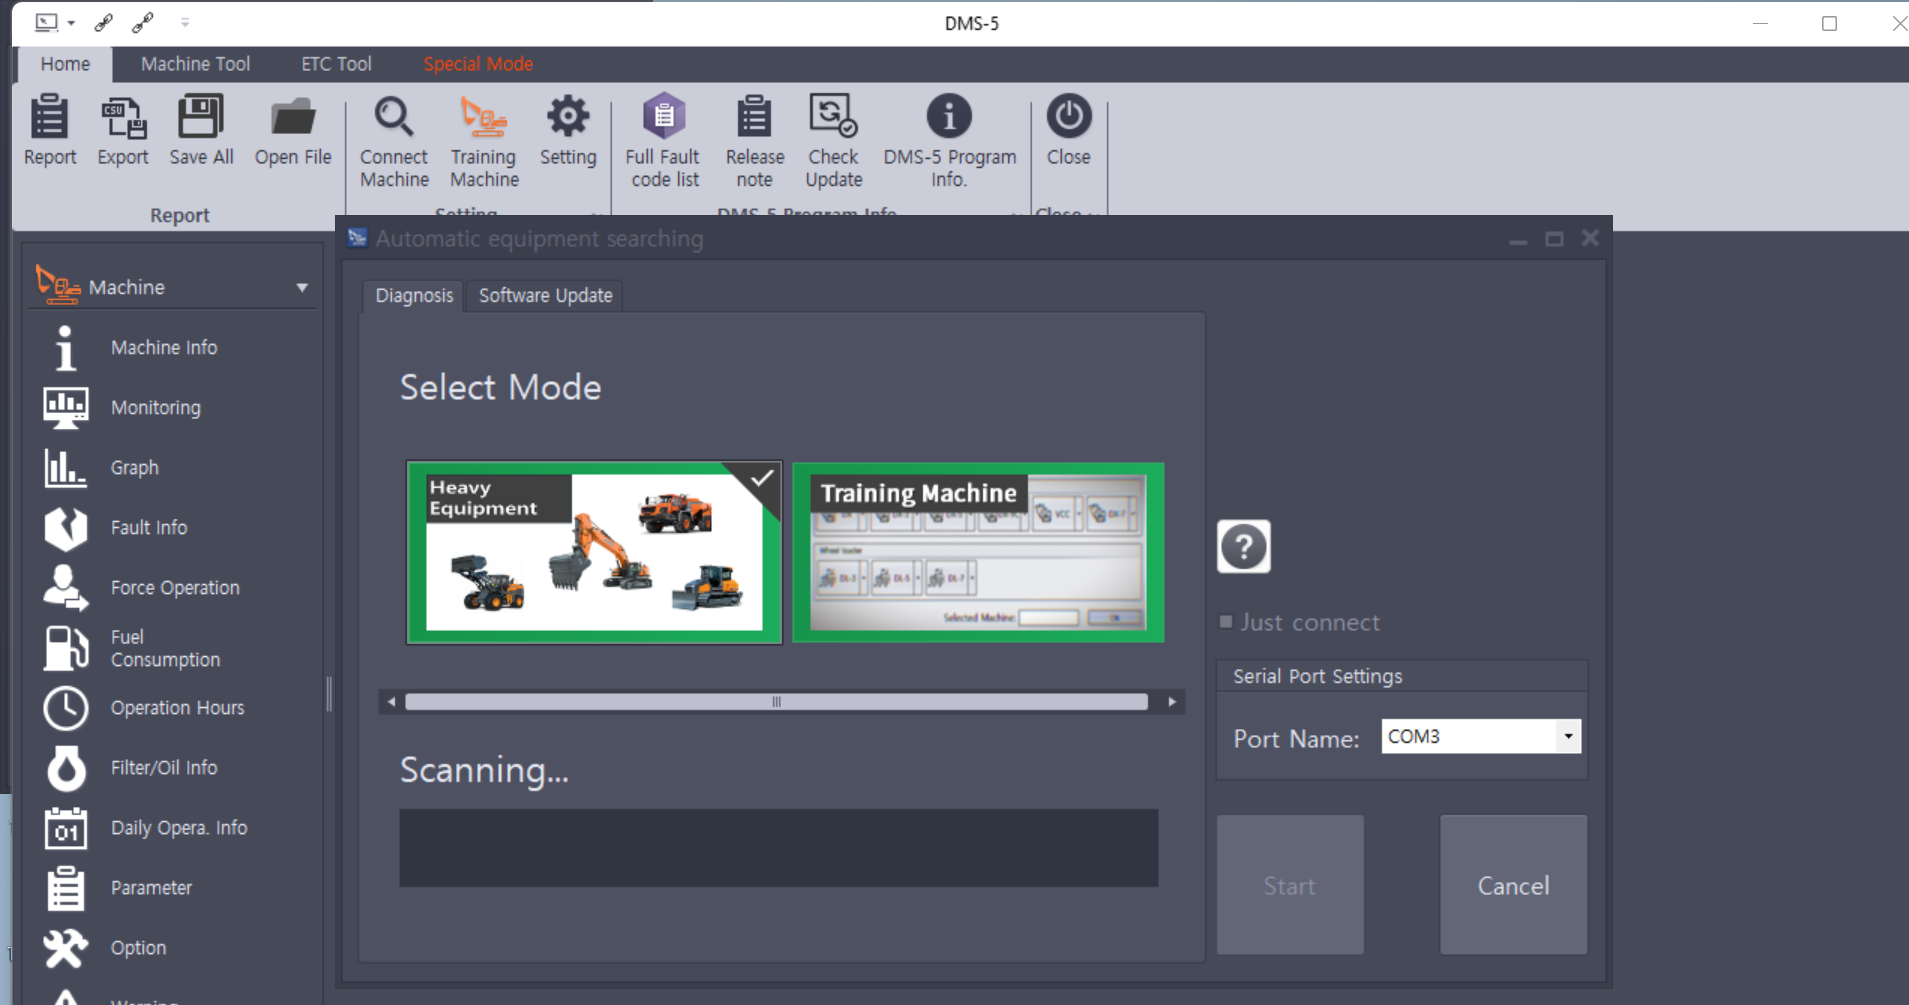Open the title bar screen icon menu
The height and width of the screenshot is (1005, 1909).
coord(54,22)
